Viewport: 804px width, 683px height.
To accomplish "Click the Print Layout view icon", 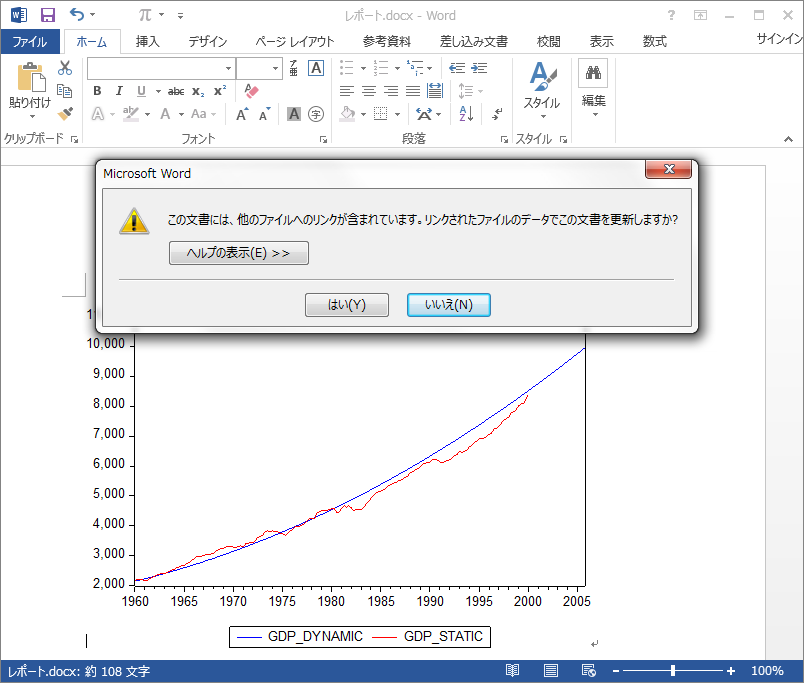I will pos(551,670).
